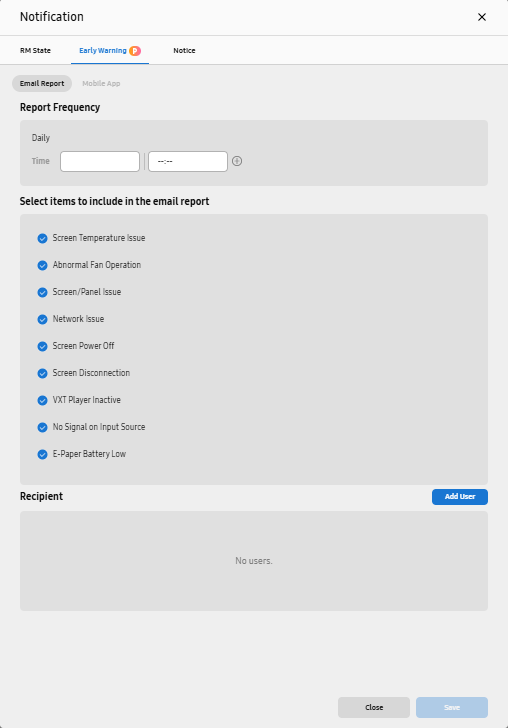Click the premium P badge on Early Warning

pos(135,51)
